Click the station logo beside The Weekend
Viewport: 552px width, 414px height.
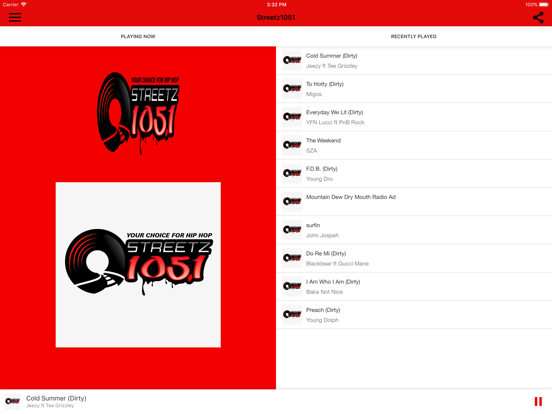[x=292, y=145]
